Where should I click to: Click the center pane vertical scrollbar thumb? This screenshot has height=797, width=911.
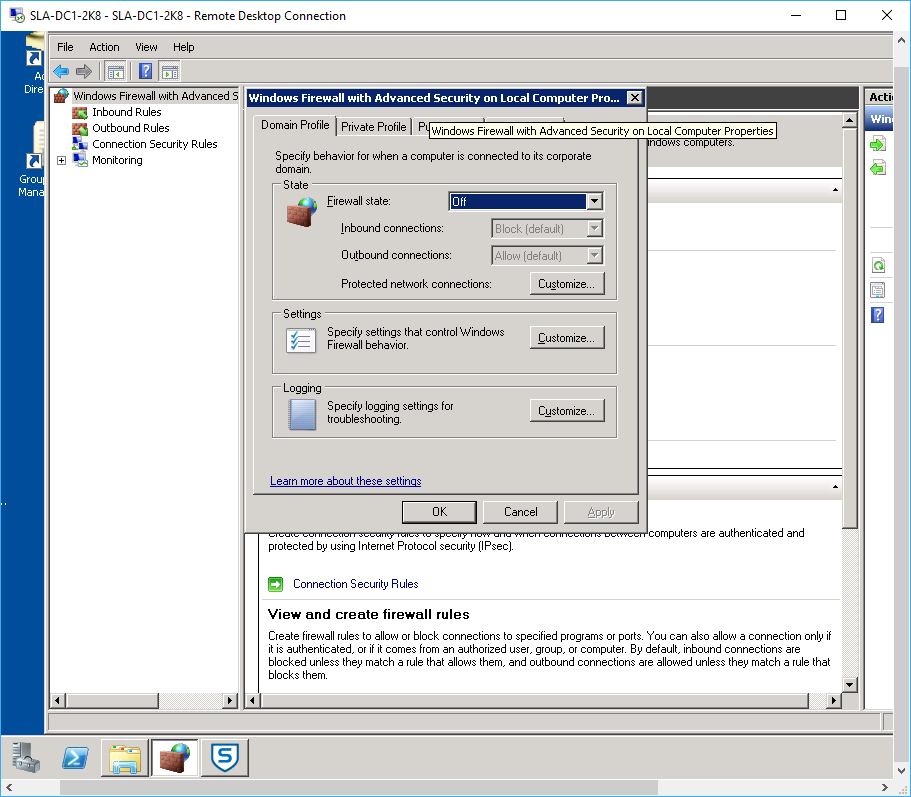tap(849, 328)
